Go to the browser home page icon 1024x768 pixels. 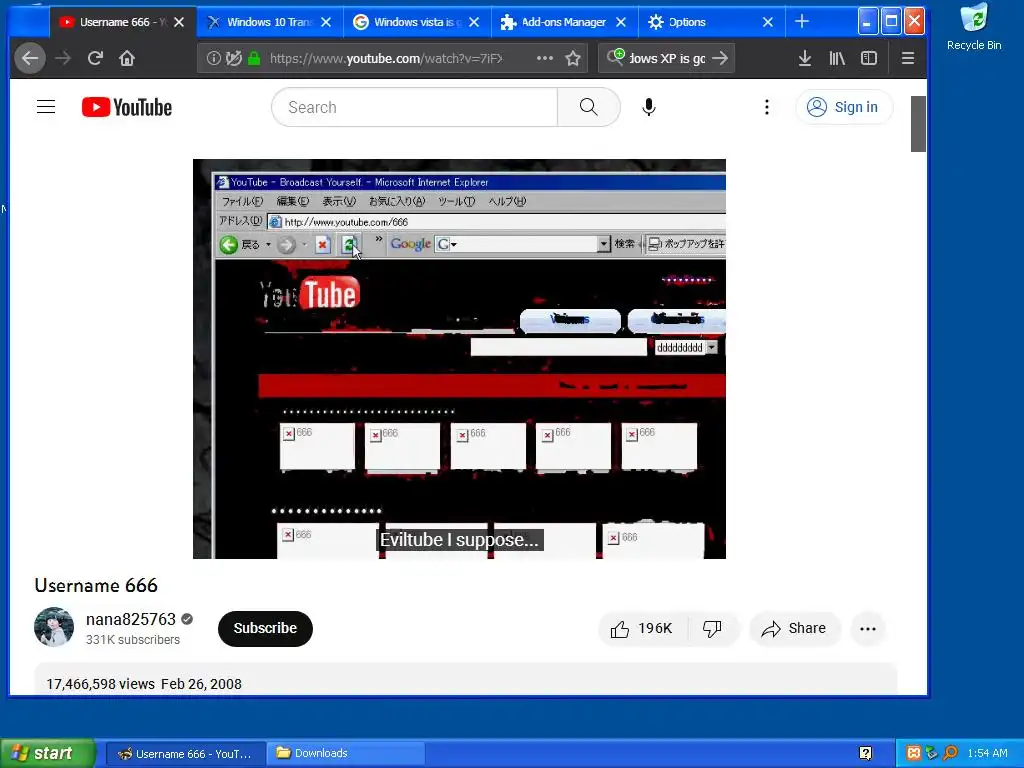coord(127,59)
